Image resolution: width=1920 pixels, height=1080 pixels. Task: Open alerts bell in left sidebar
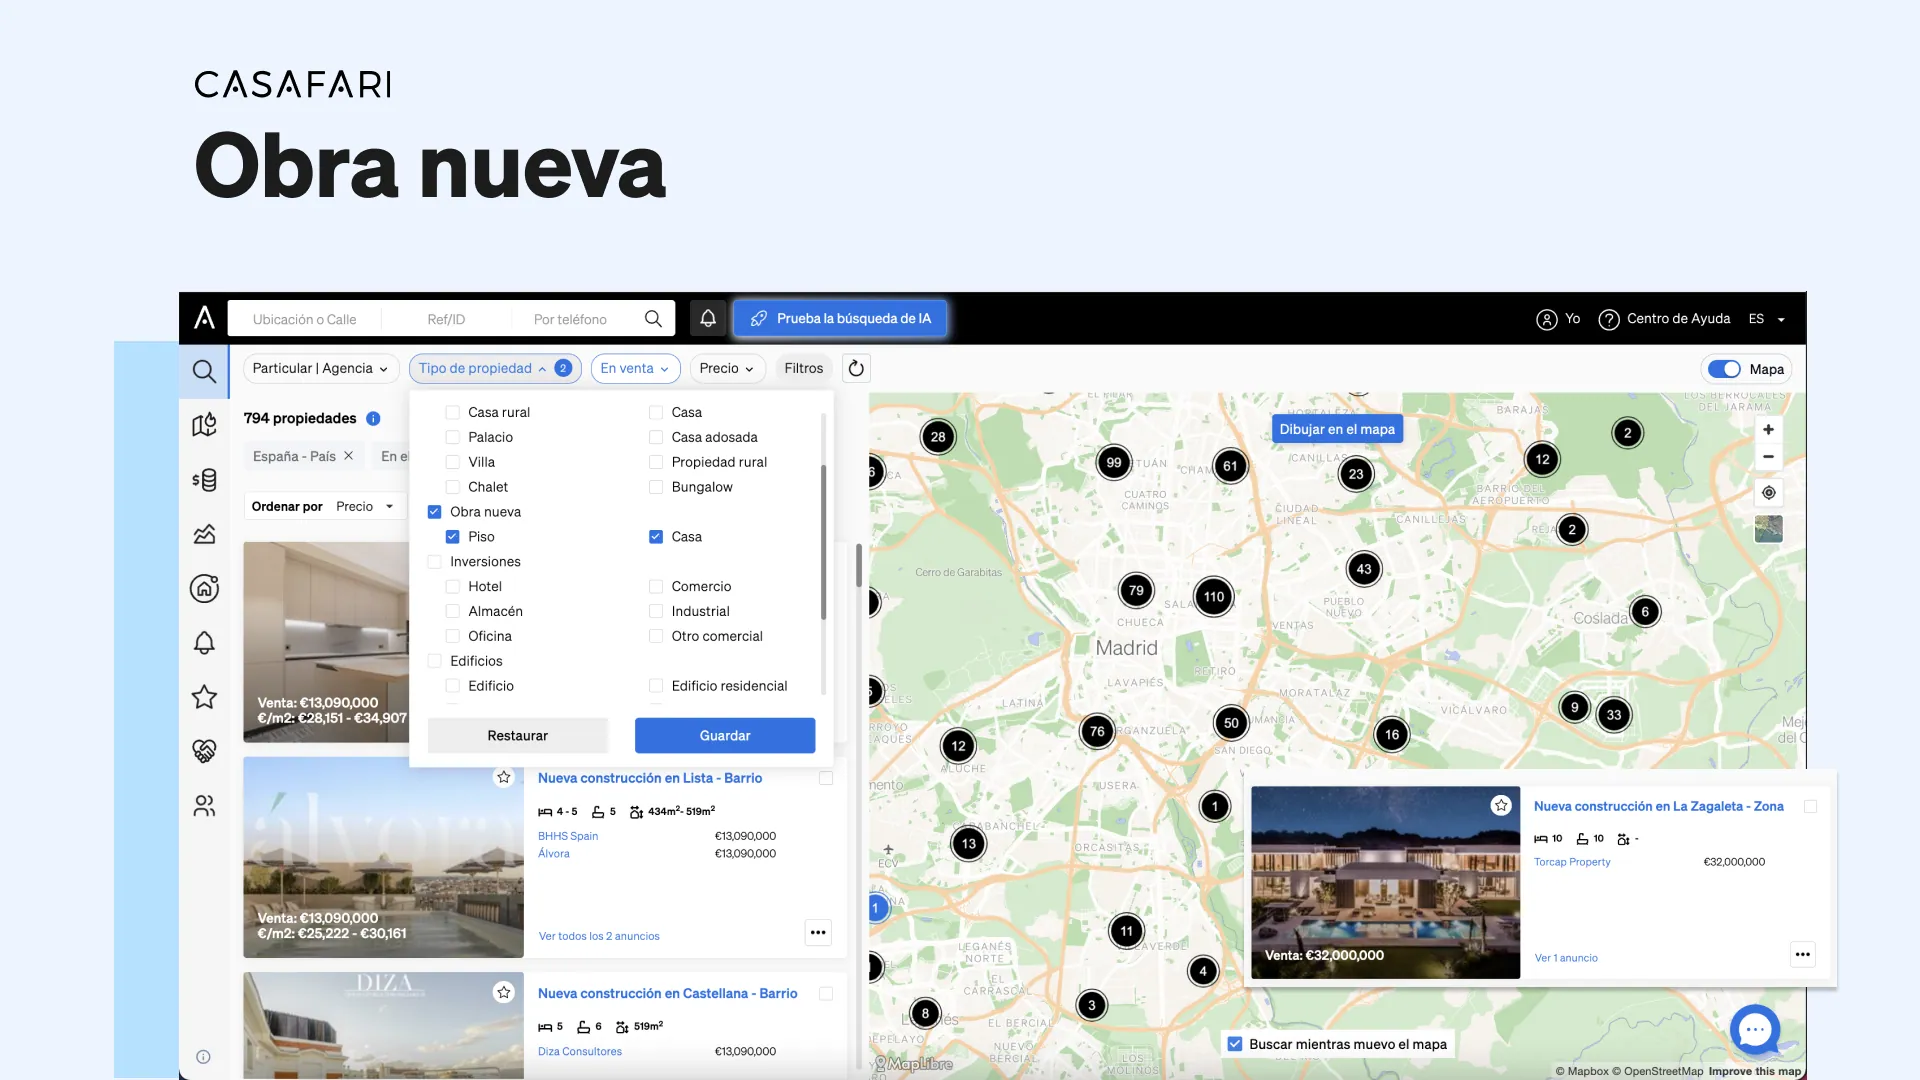point(204,642)
